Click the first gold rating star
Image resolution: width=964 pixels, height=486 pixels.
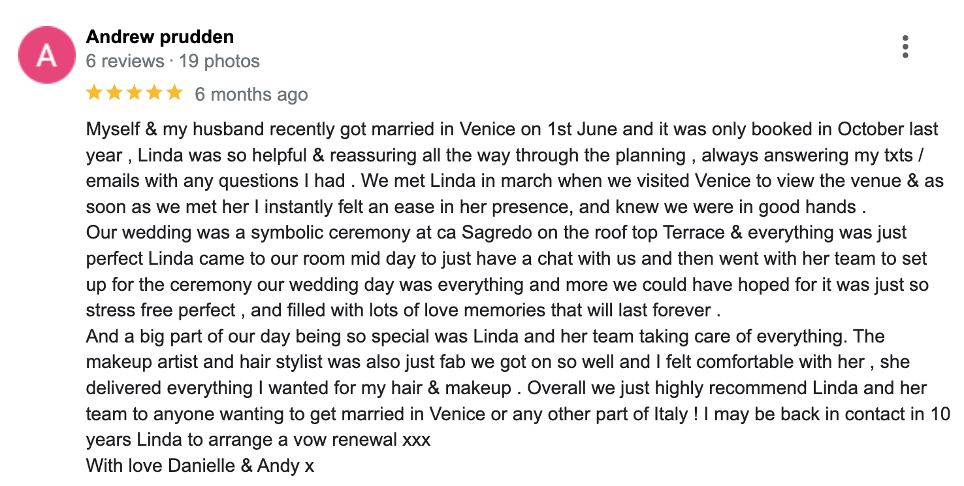click(94, 93)
